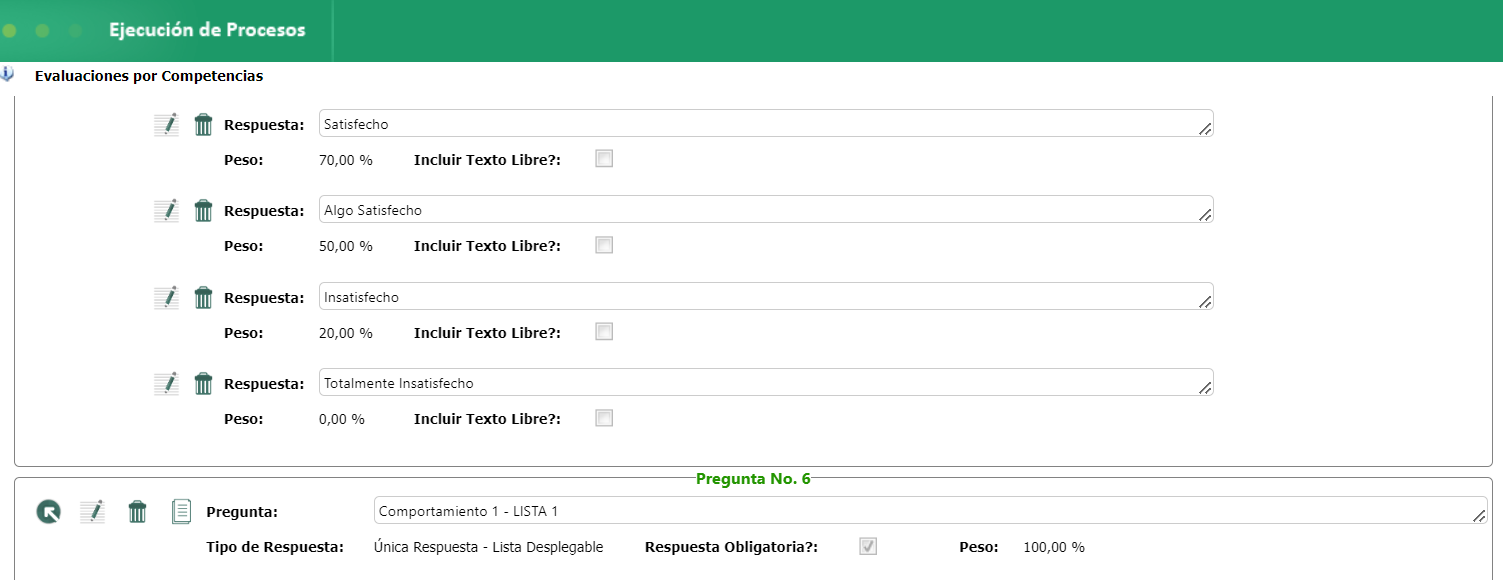
Task: Enable 'Incluir Texto Libre' for Satisfecho
Action: coord(604,158)
